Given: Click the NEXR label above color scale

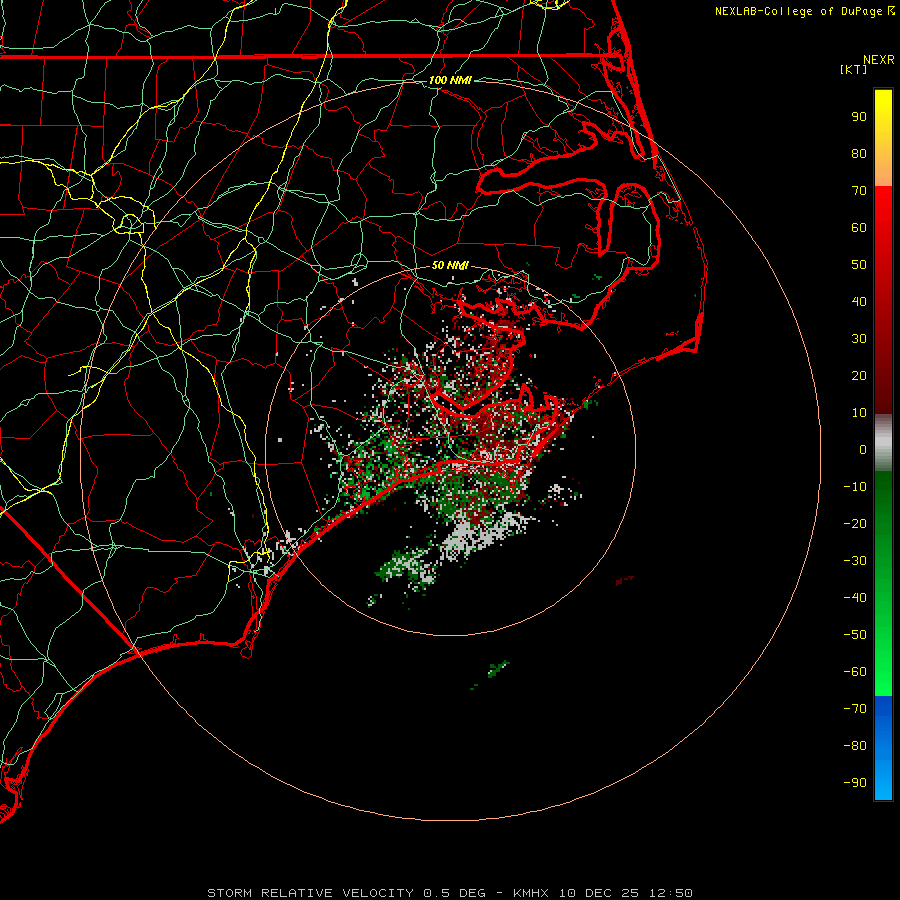Looking at the screenshot, I should (878, 60).
